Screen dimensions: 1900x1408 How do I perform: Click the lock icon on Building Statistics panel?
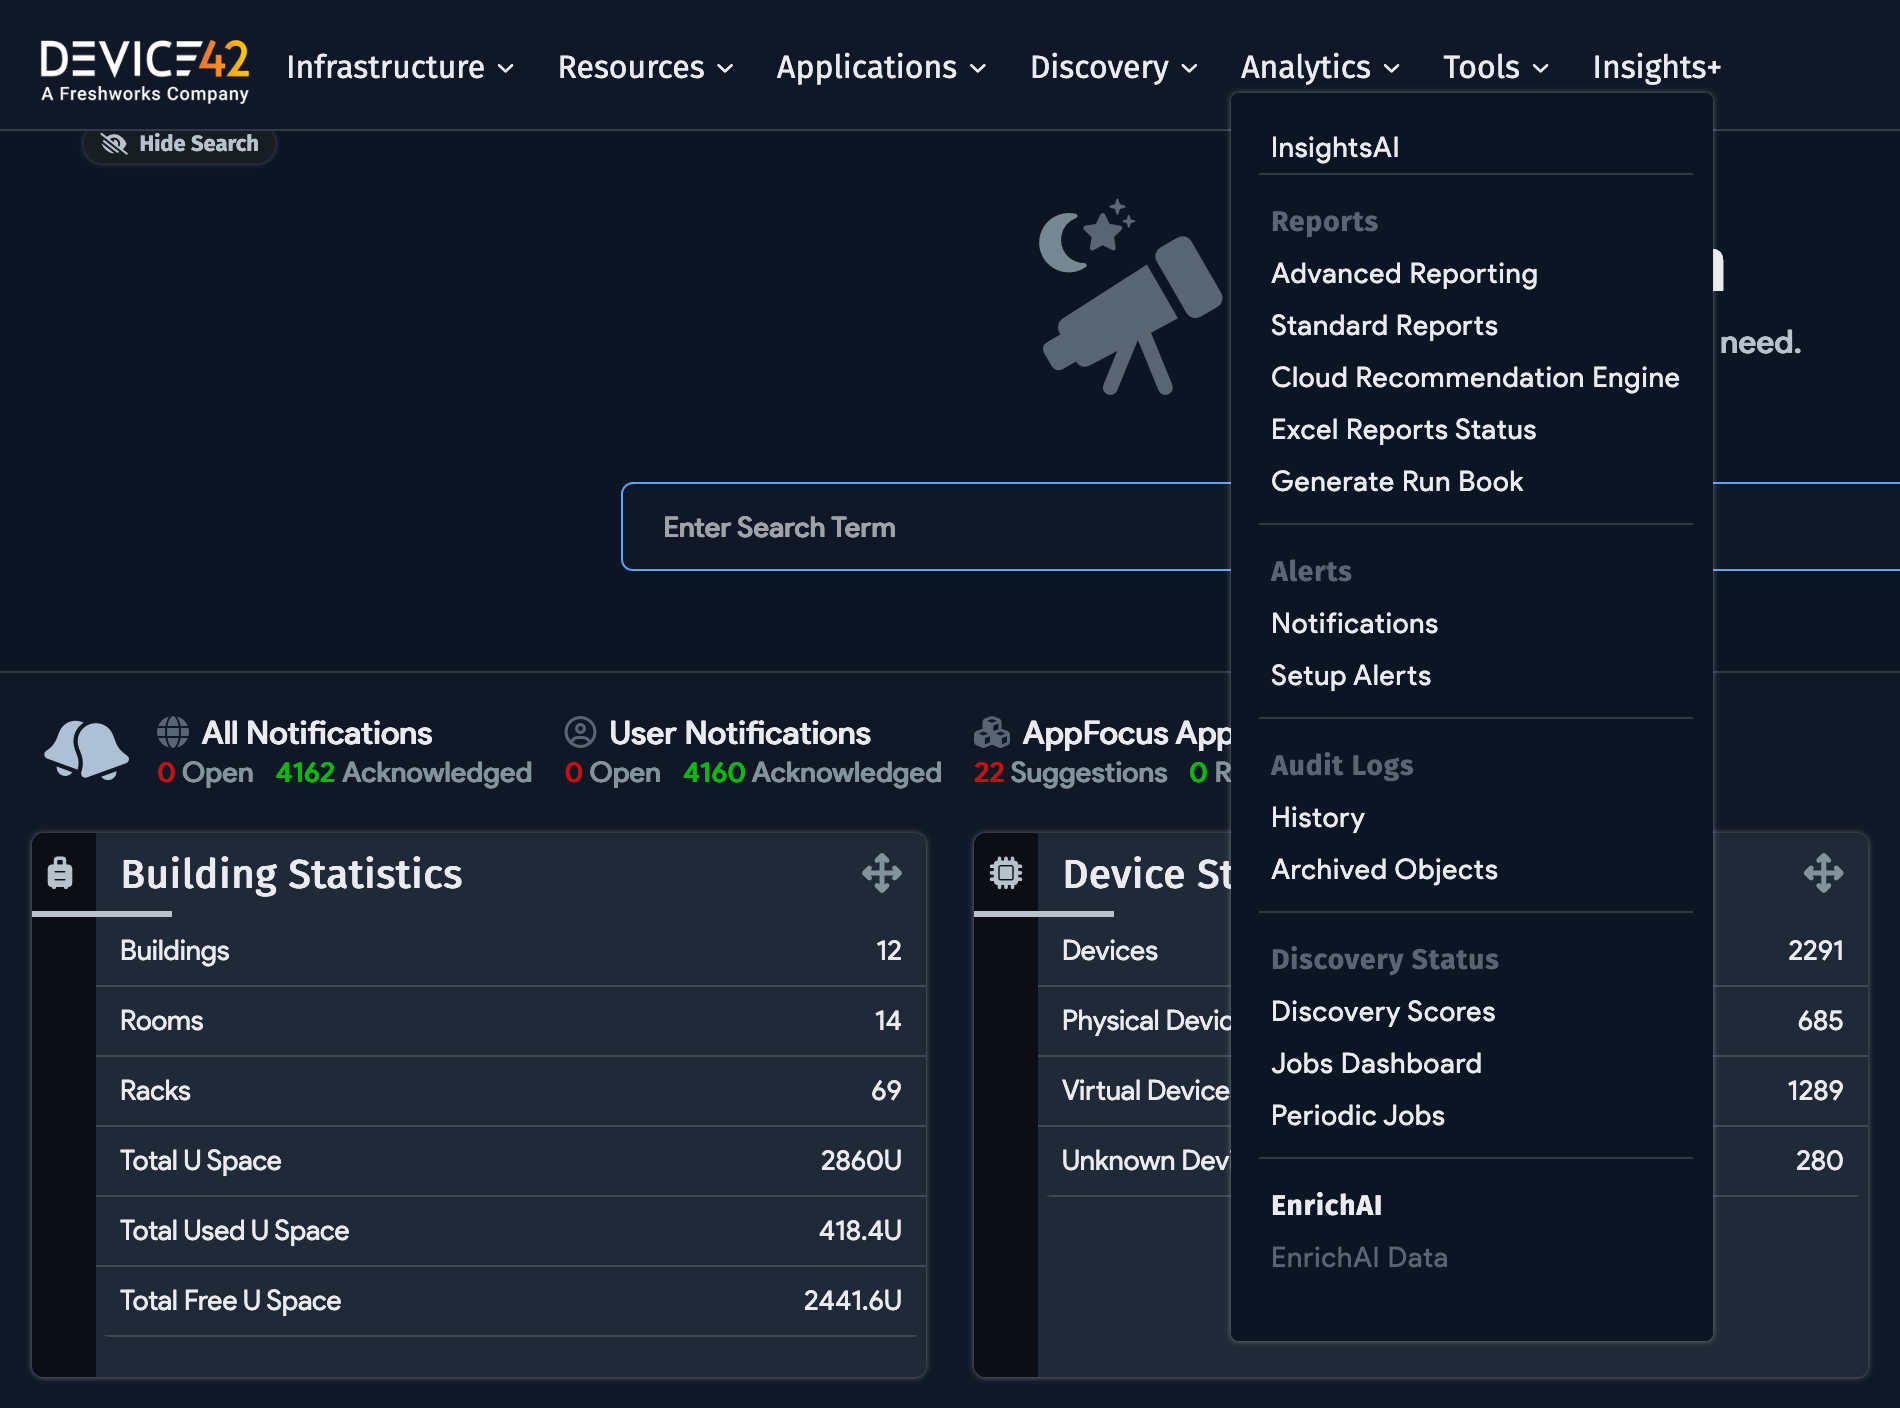pos(60,872)
